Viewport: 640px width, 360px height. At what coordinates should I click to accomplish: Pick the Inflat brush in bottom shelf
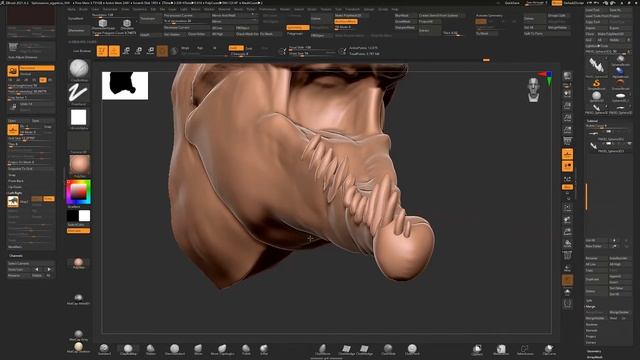click(264, 349)
